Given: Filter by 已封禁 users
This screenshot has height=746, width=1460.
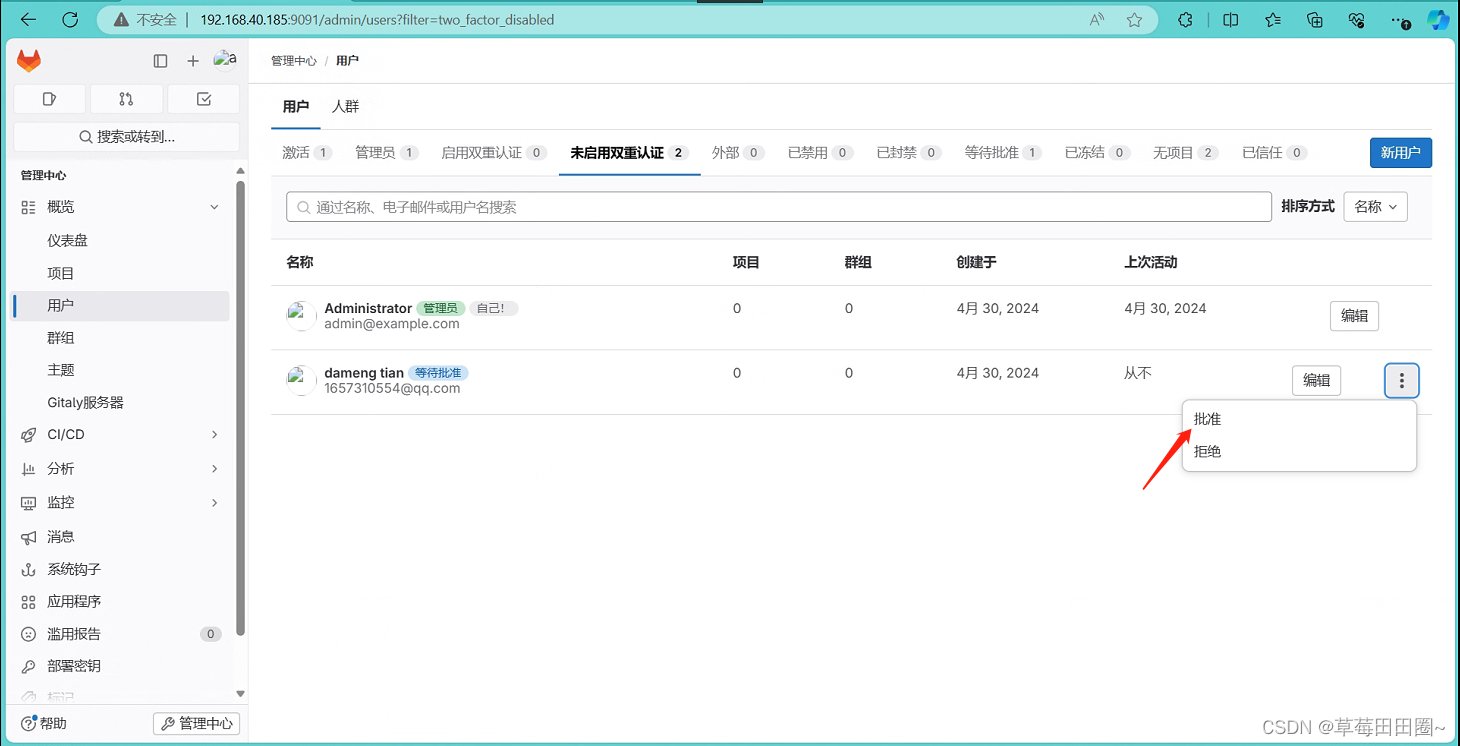Looking at the screenshot, I should pos(909,153).
